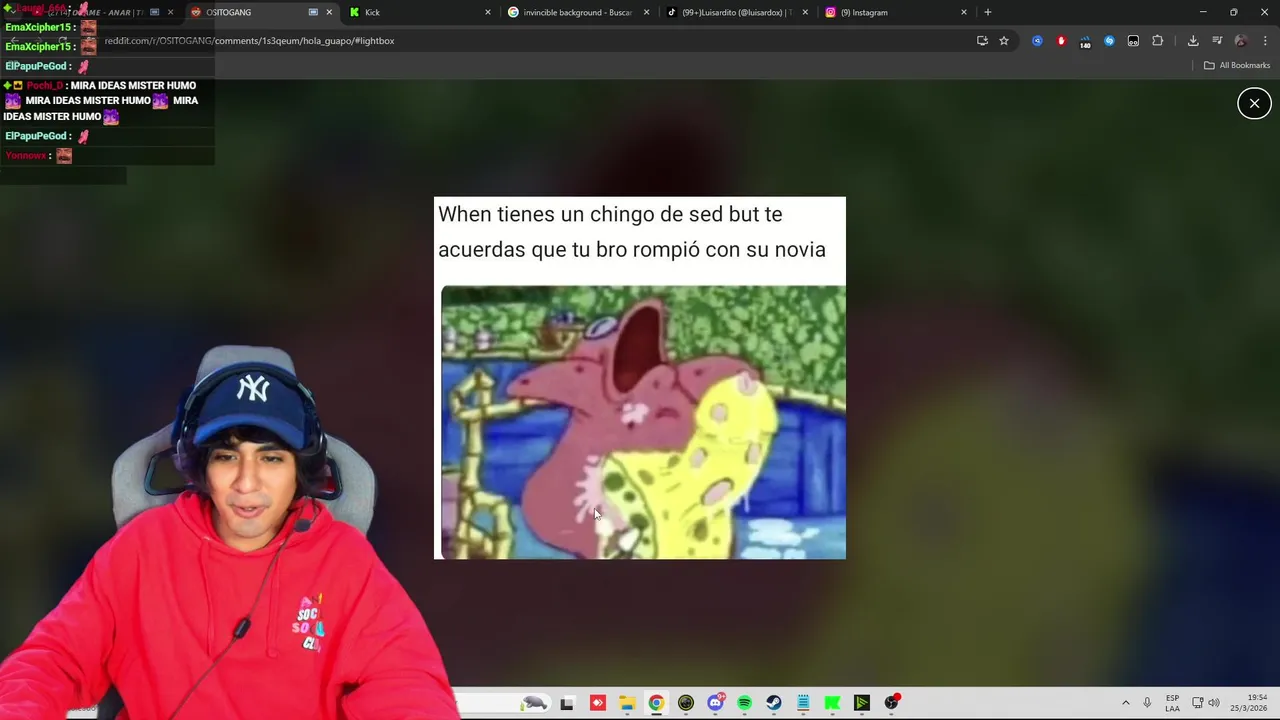Close the invincible background tab

click(646, 12)
